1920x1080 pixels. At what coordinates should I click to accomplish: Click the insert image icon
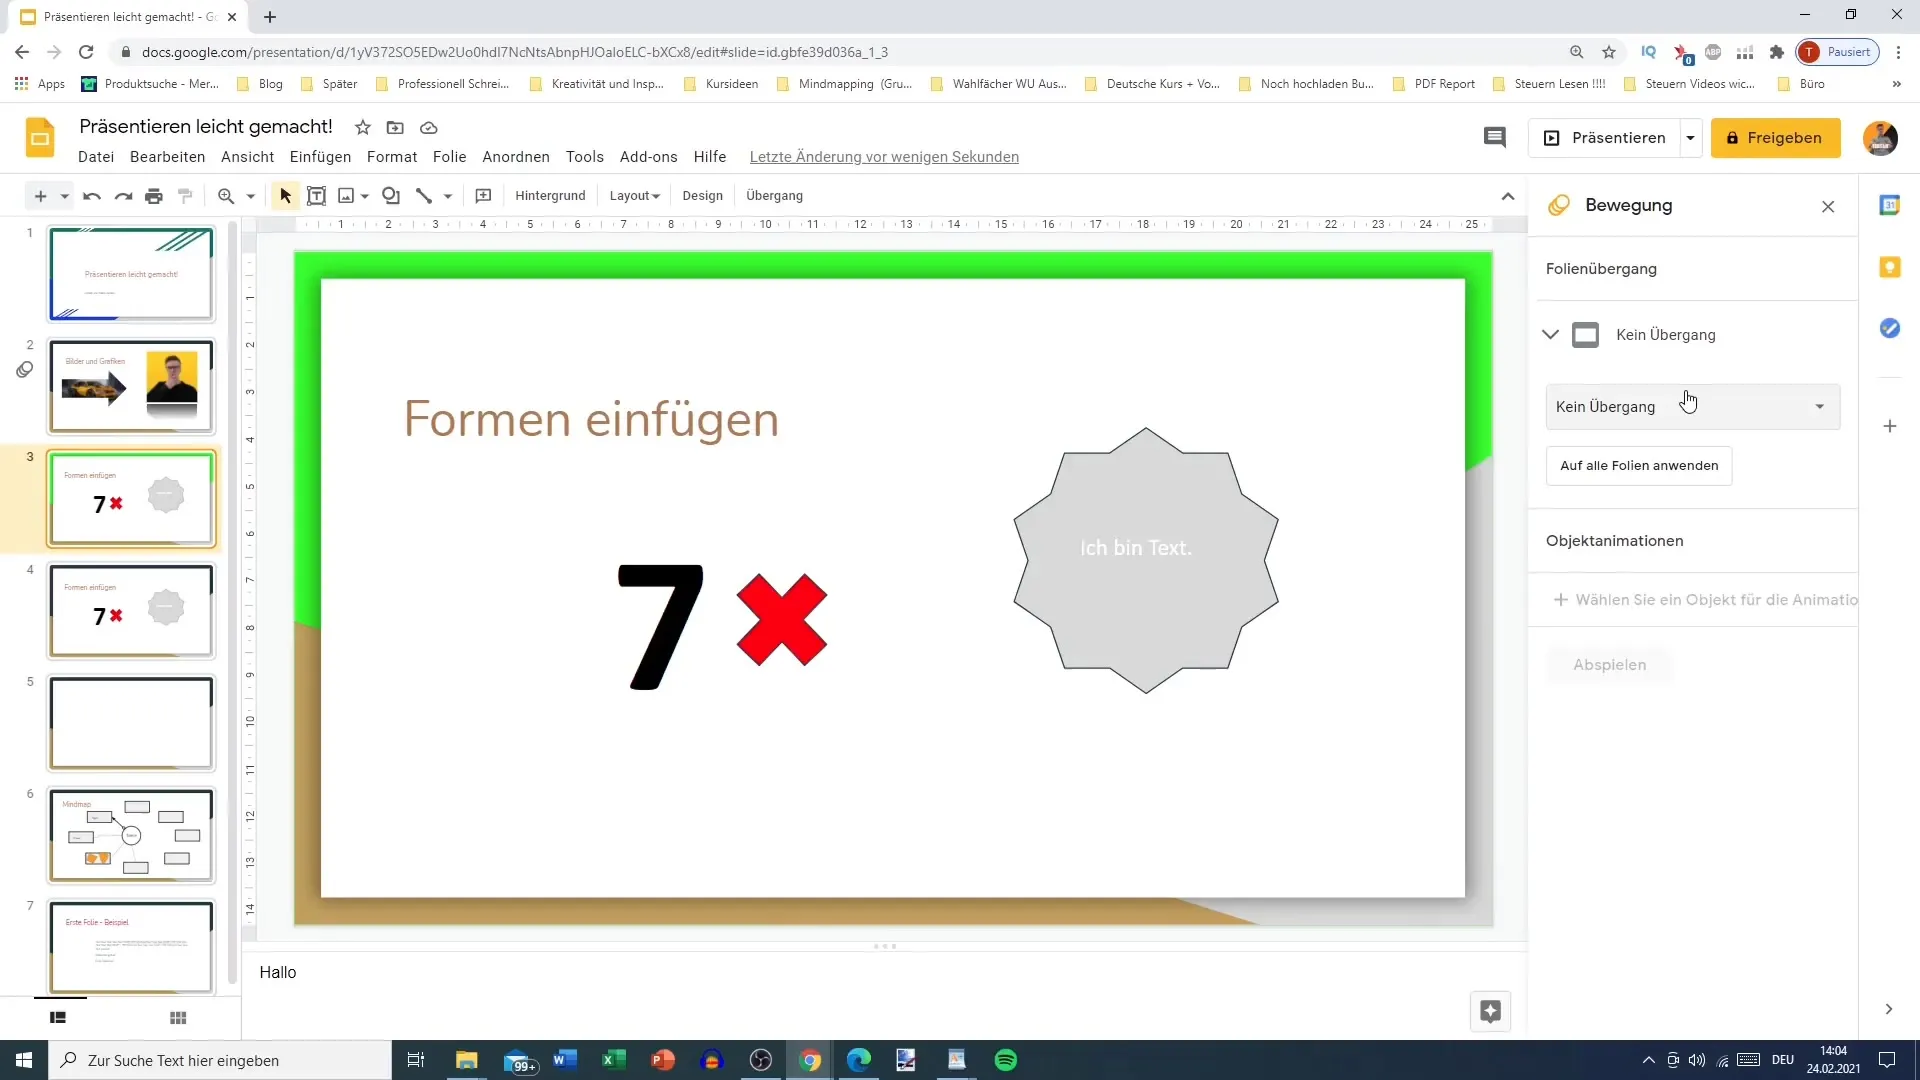click(x=346, y=196)
